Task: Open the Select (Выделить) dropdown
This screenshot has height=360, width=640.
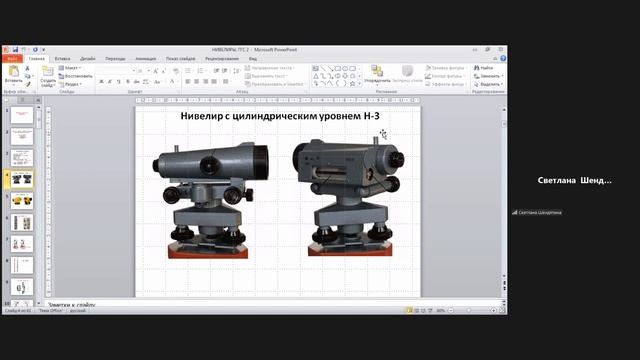Action: (489, 84)
